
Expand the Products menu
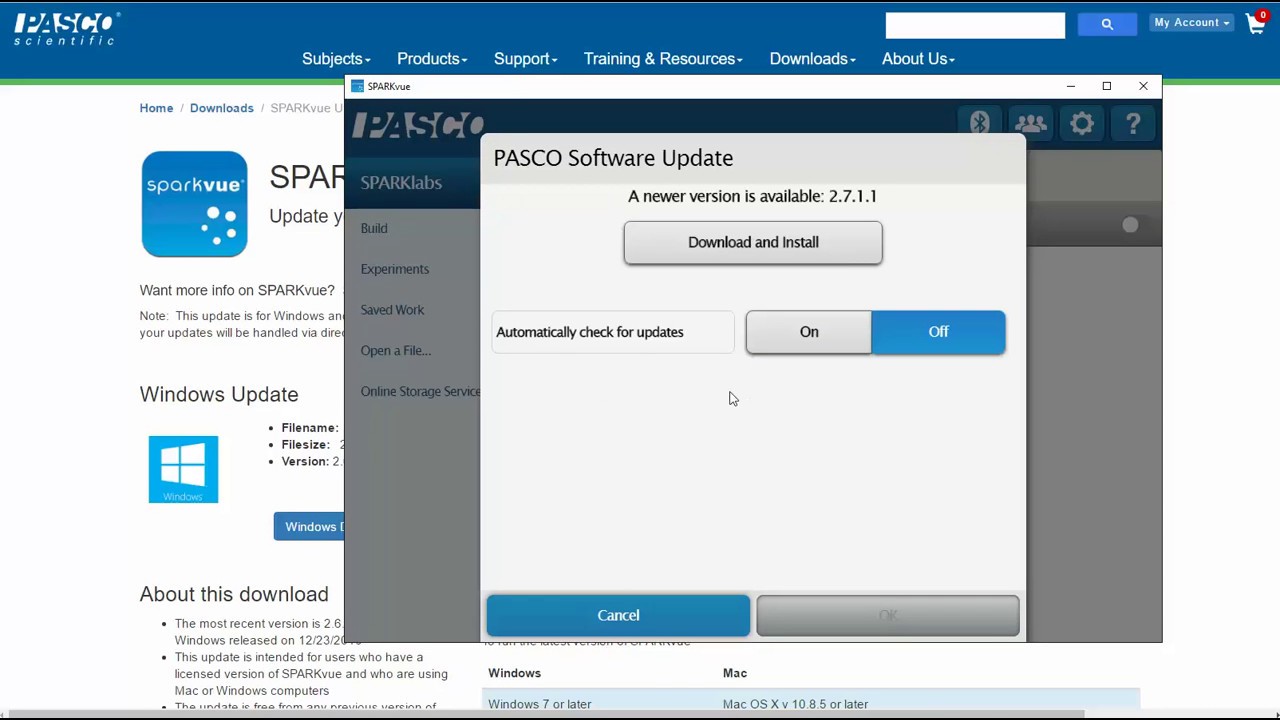pos(432,59)
